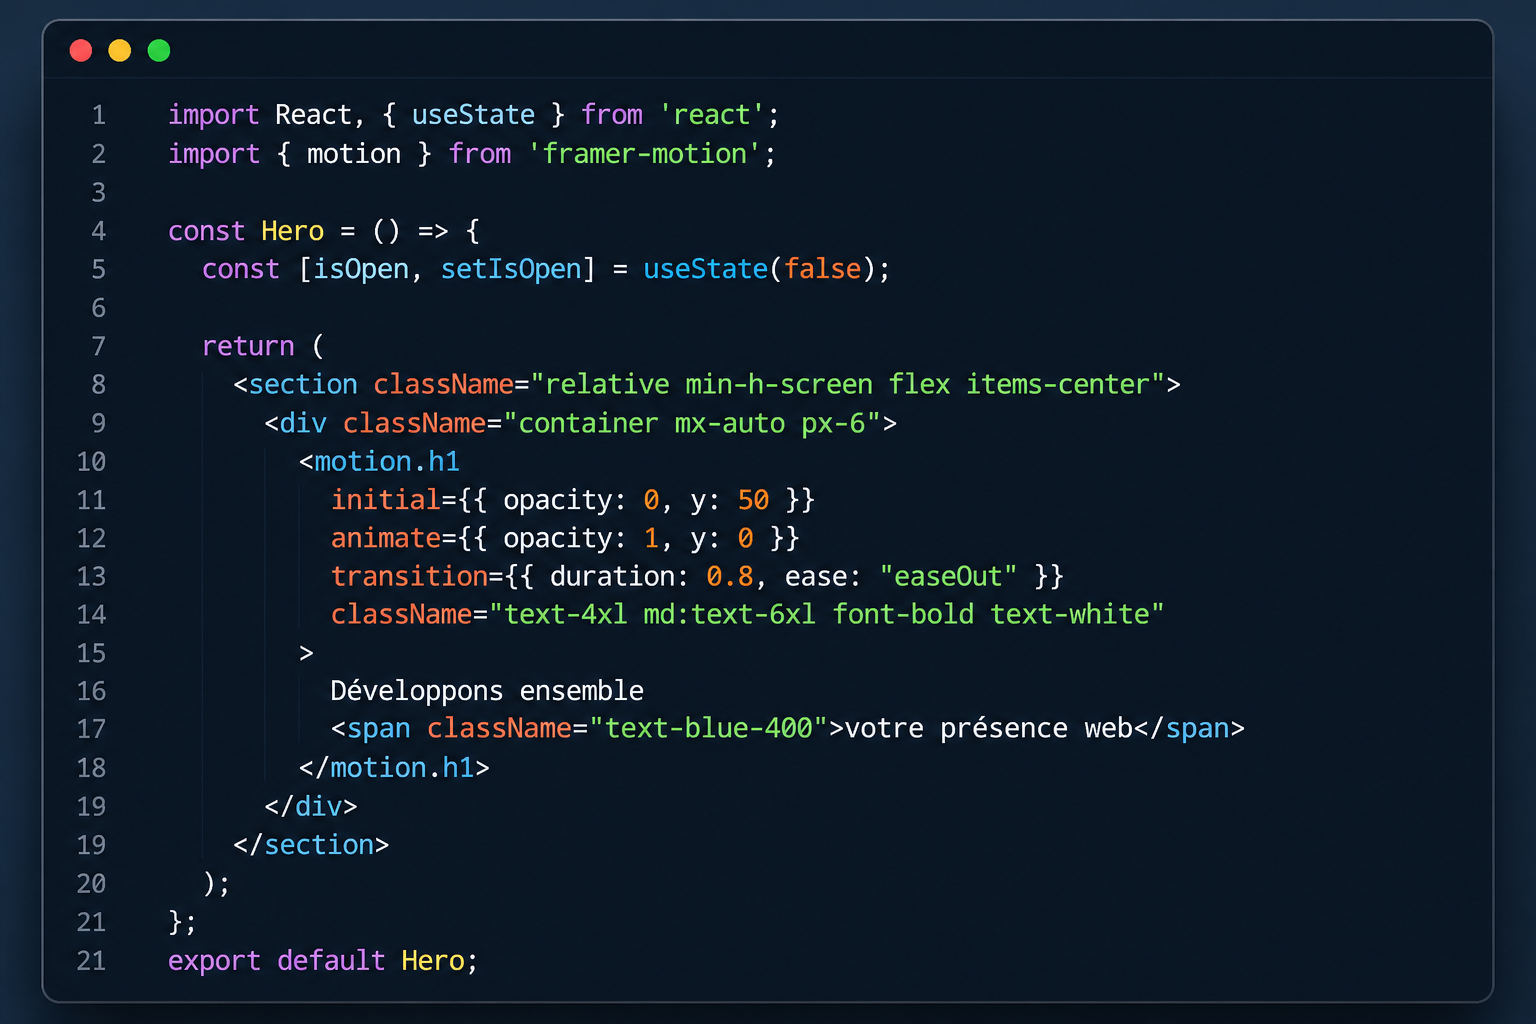Image resolution: width=1536 pixels, height=1024 pixels.
Task: Click line number 14 in gutter
Action: pos(91,614)
